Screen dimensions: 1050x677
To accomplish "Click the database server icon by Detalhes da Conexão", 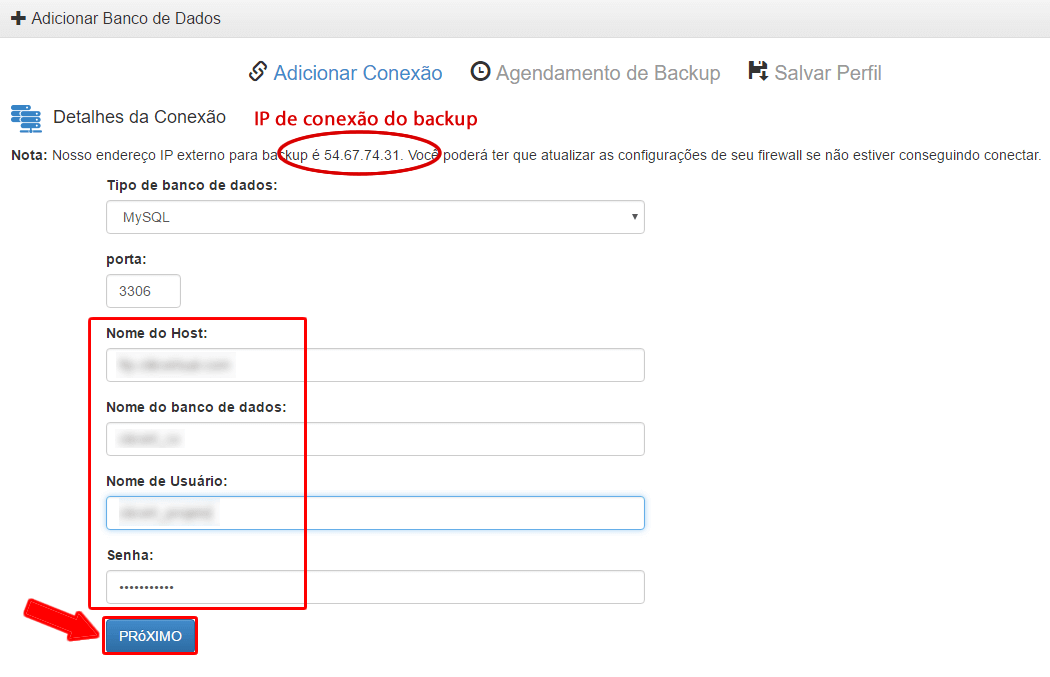I will pyautogui.click(x=26, y=118).
